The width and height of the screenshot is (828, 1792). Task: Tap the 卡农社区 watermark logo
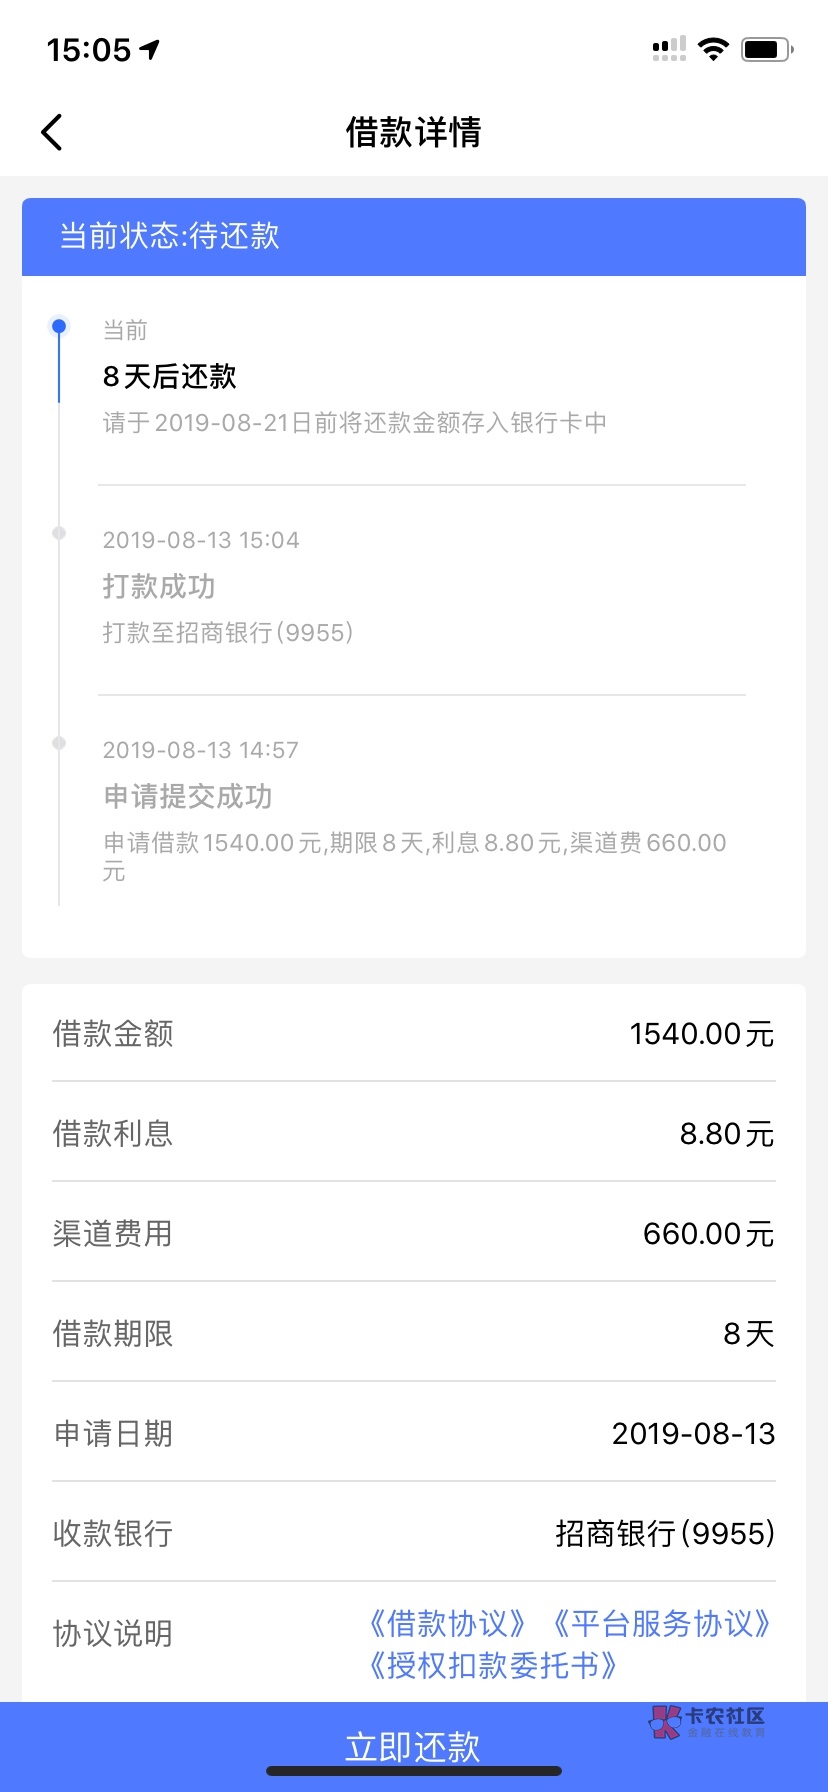click(707, 1721)
